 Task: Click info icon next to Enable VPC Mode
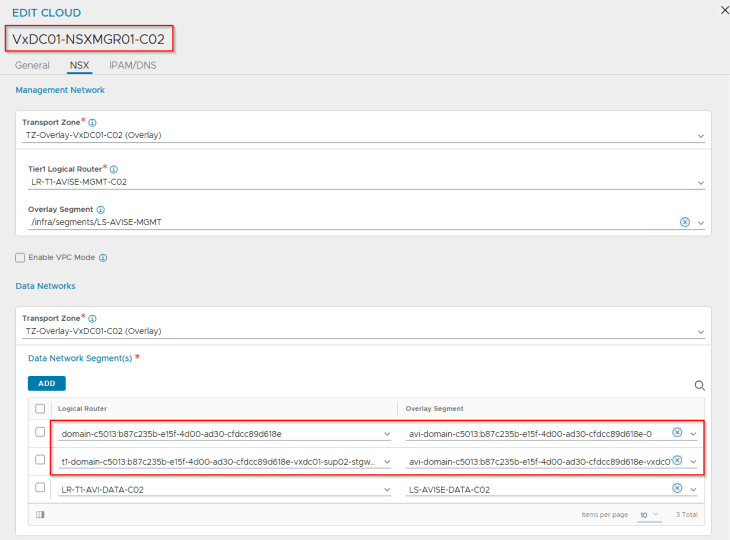(x=103, y=257)
